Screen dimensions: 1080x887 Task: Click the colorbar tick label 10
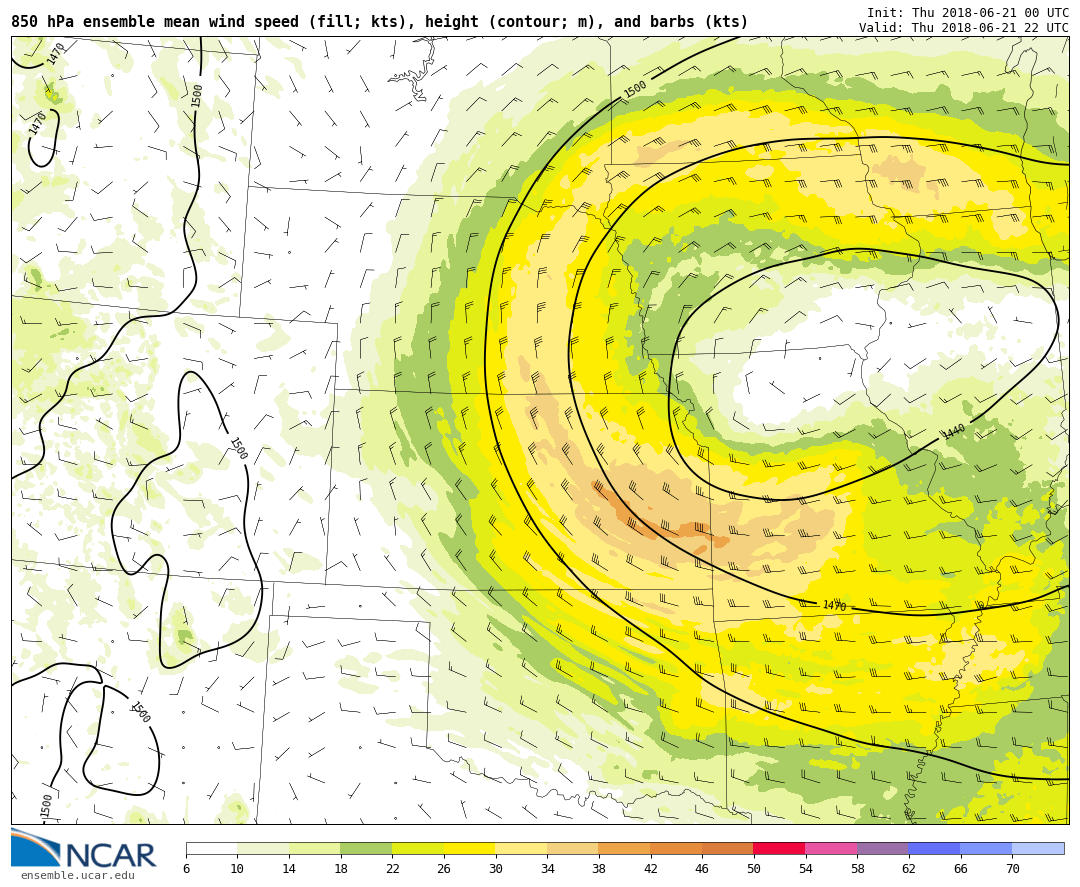[x=238, y=868]
